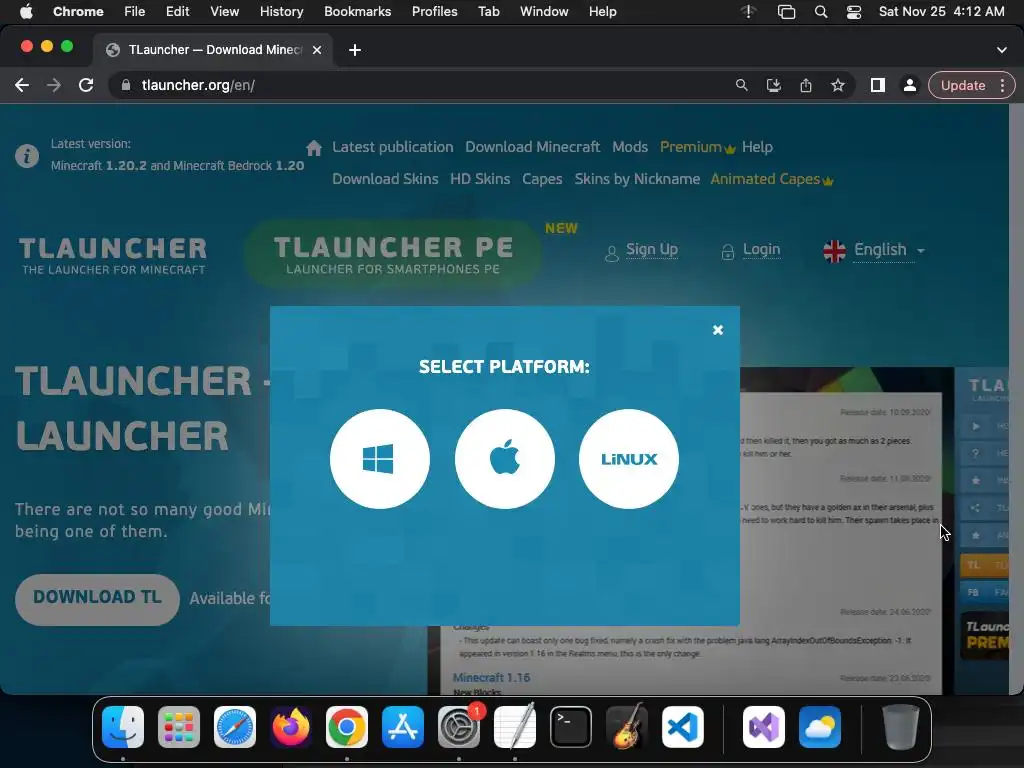This screenshot has width=1024, height=768.
Task: Open Download Minecraft link
Action: tap(532, 147)
